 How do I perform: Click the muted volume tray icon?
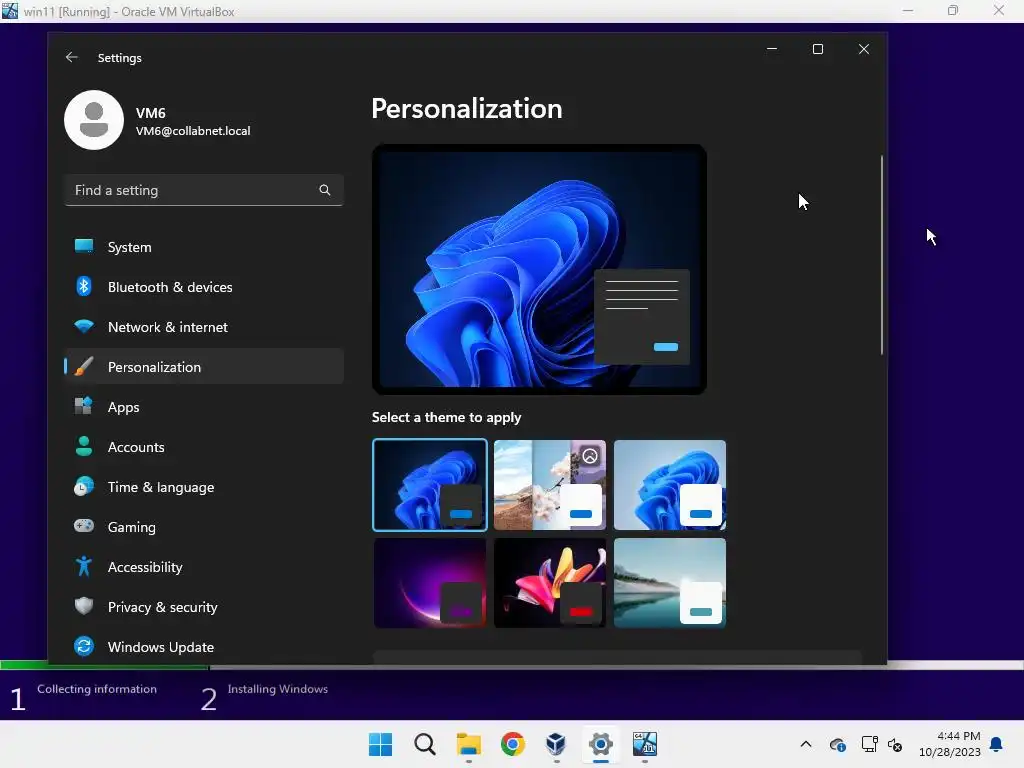[895, 744]
